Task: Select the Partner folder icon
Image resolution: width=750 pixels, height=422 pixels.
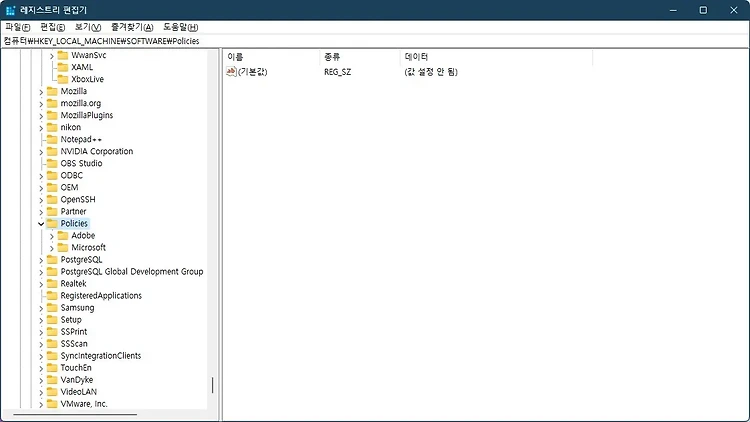Action: coord(52,211)
